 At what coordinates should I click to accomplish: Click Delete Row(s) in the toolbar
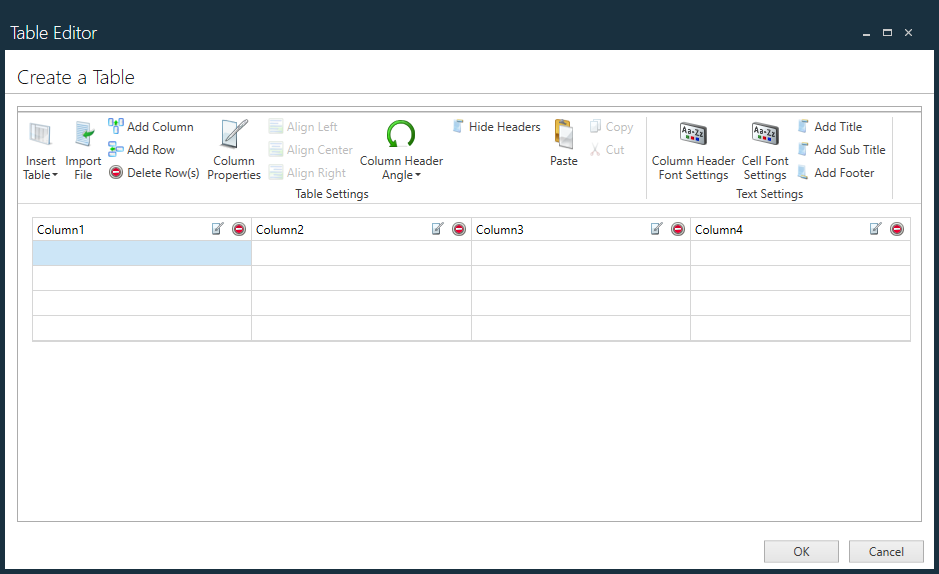(154, 173)
